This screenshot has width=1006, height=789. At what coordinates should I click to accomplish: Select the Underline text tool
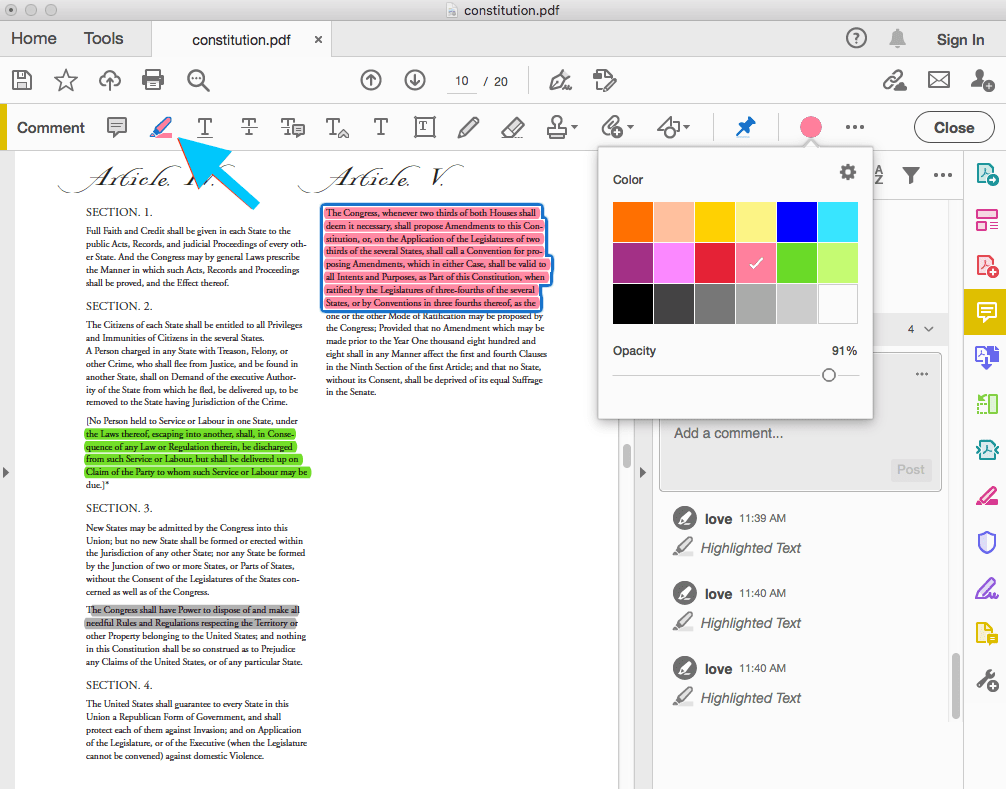[204, 127]
